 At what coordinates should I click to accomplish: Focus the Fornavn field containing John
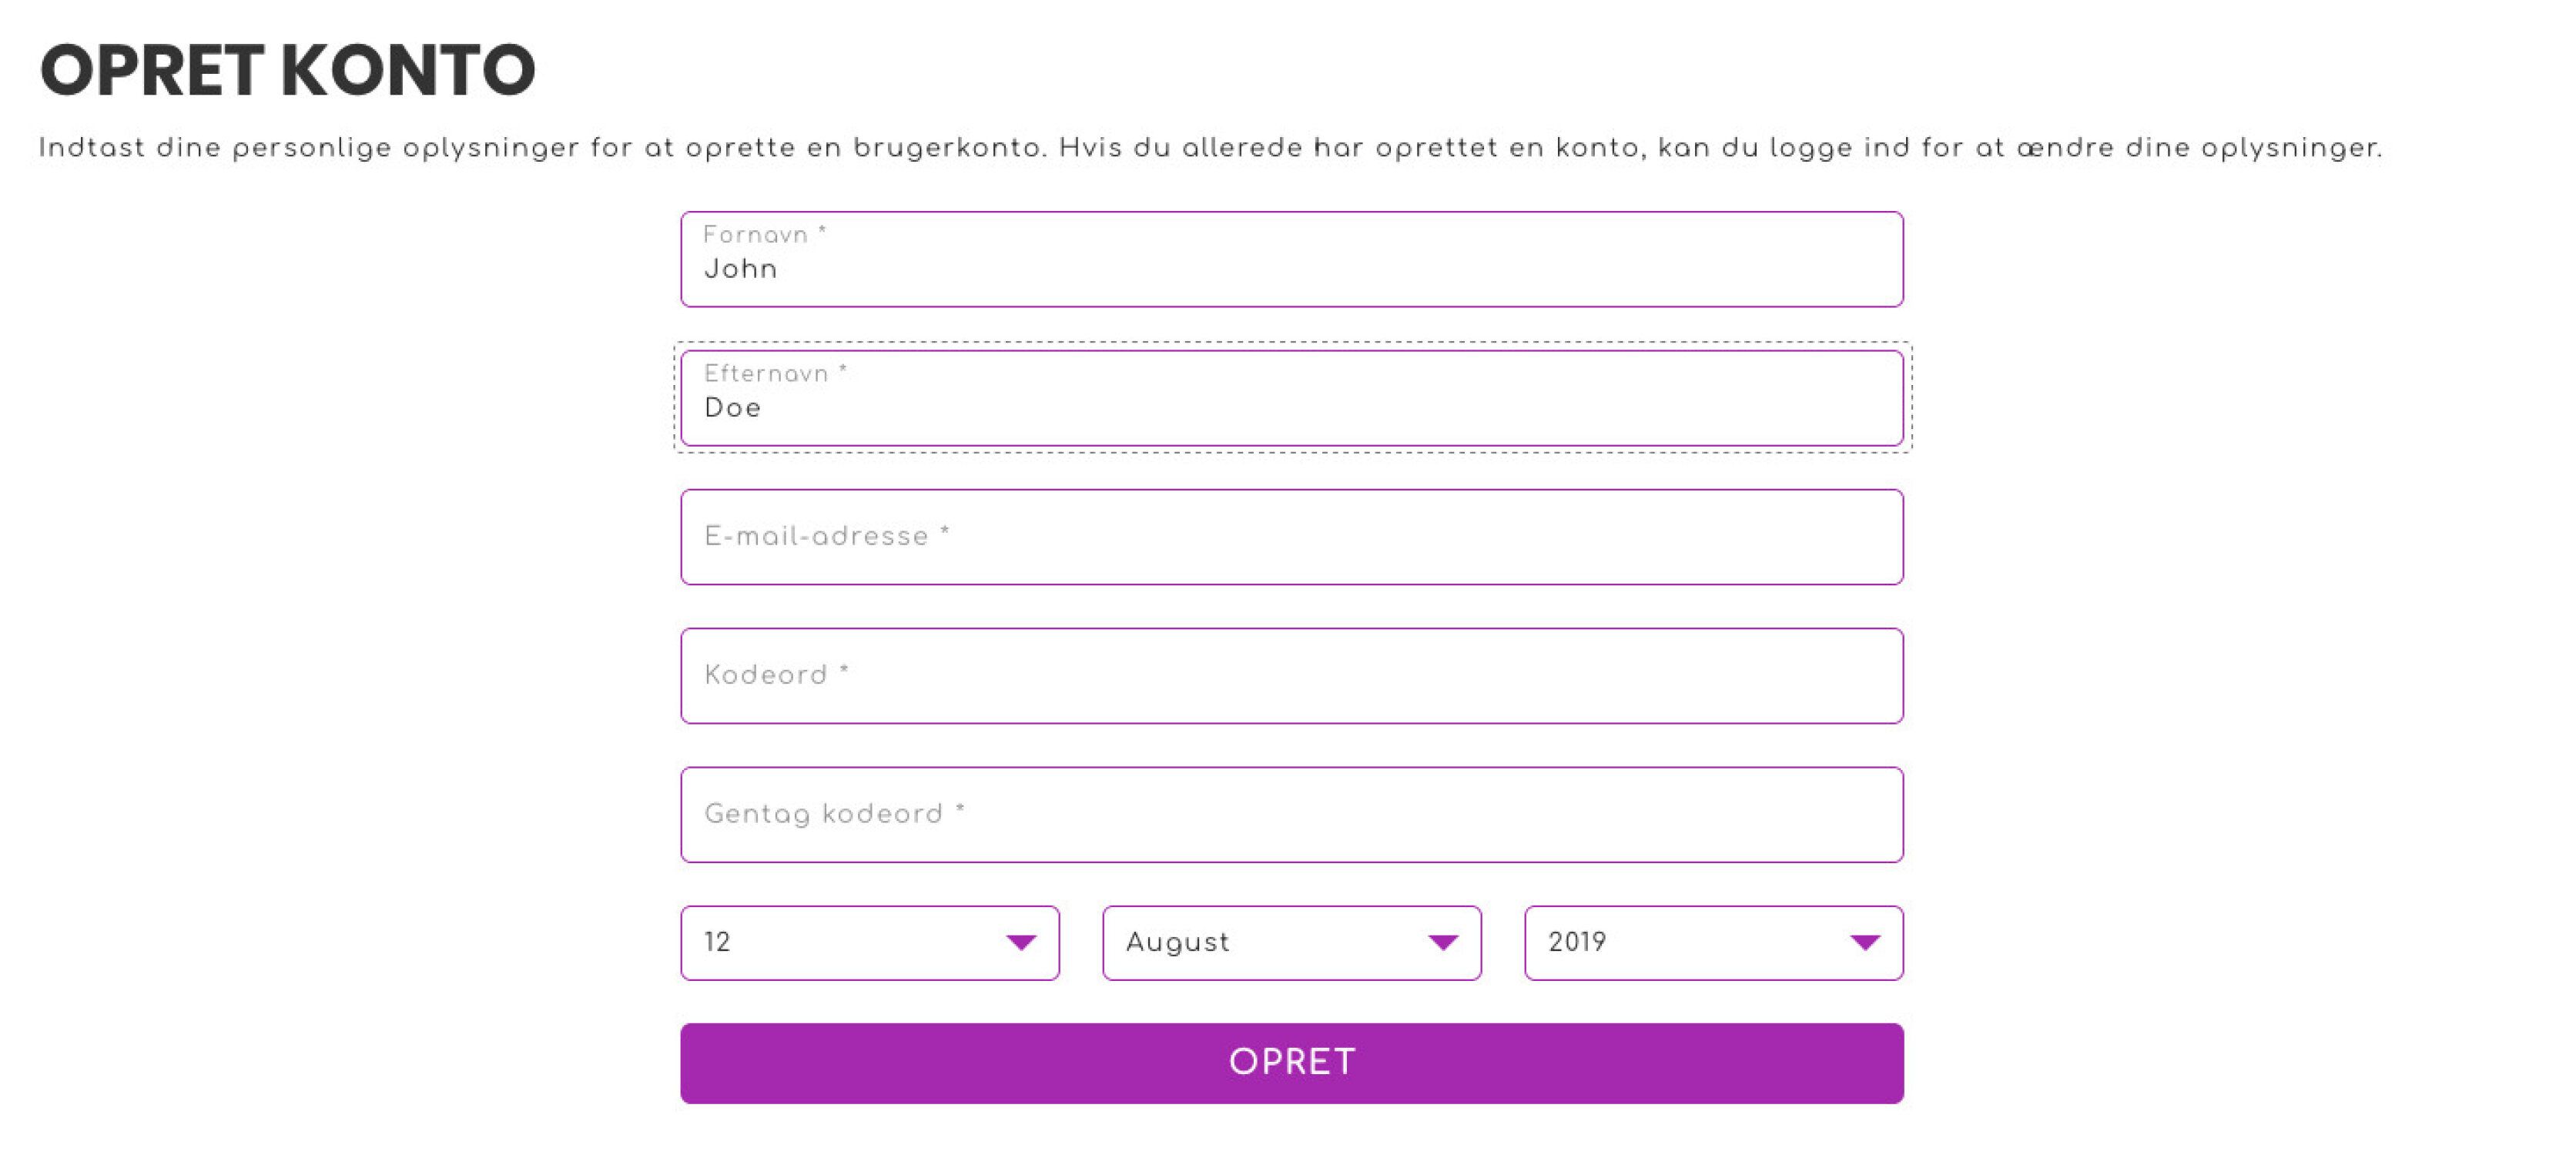point(1292,259)
